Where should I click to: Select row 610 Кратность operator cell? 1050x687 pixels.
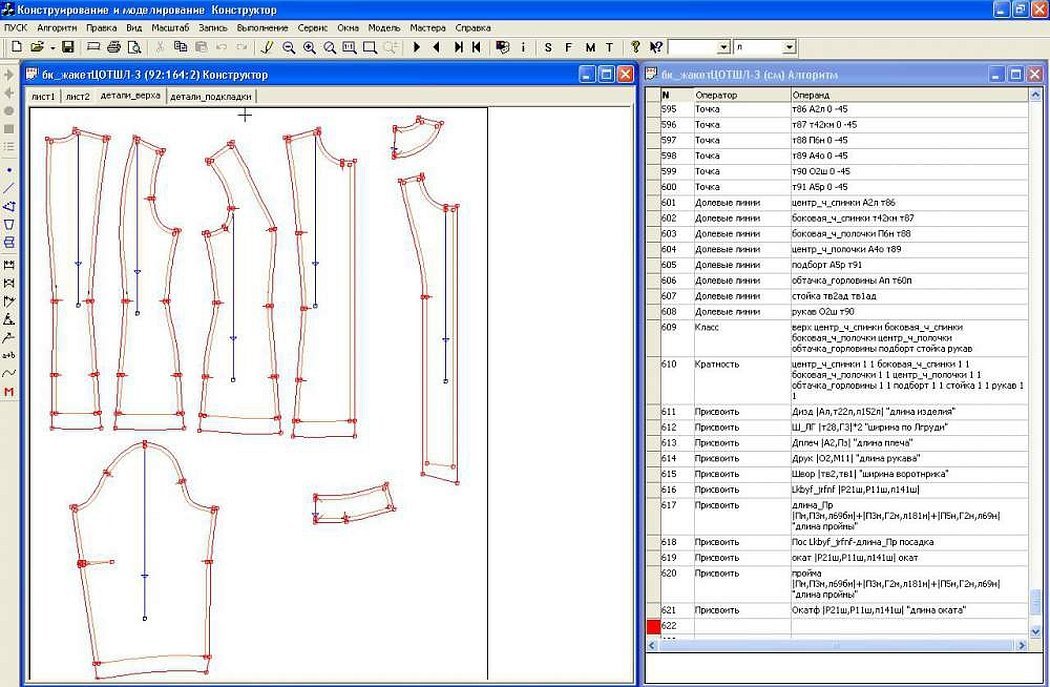741,380
